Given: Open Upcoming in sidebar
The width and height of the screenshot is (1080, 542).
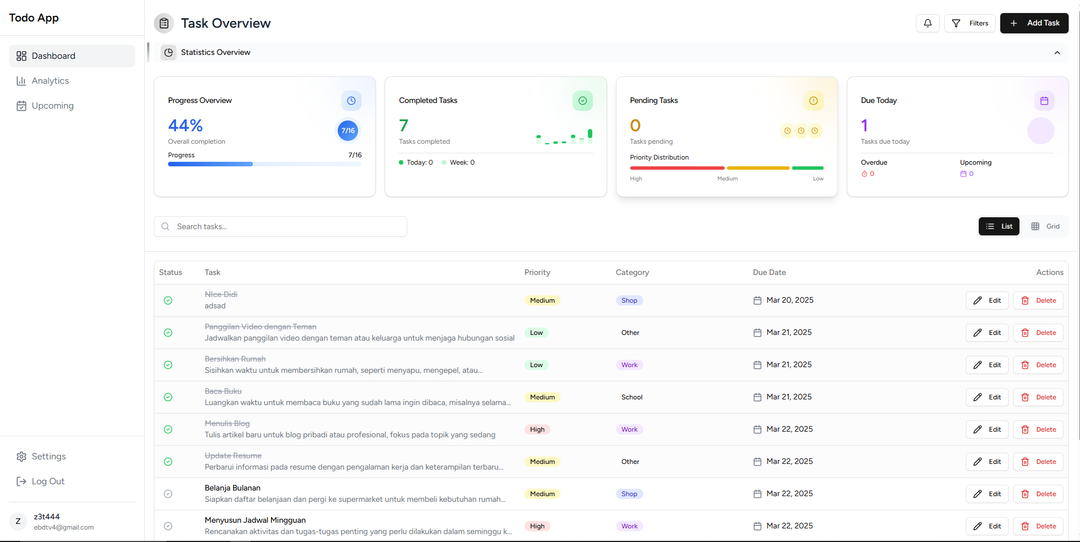Looking at the screenshot, I should point(72,106).
